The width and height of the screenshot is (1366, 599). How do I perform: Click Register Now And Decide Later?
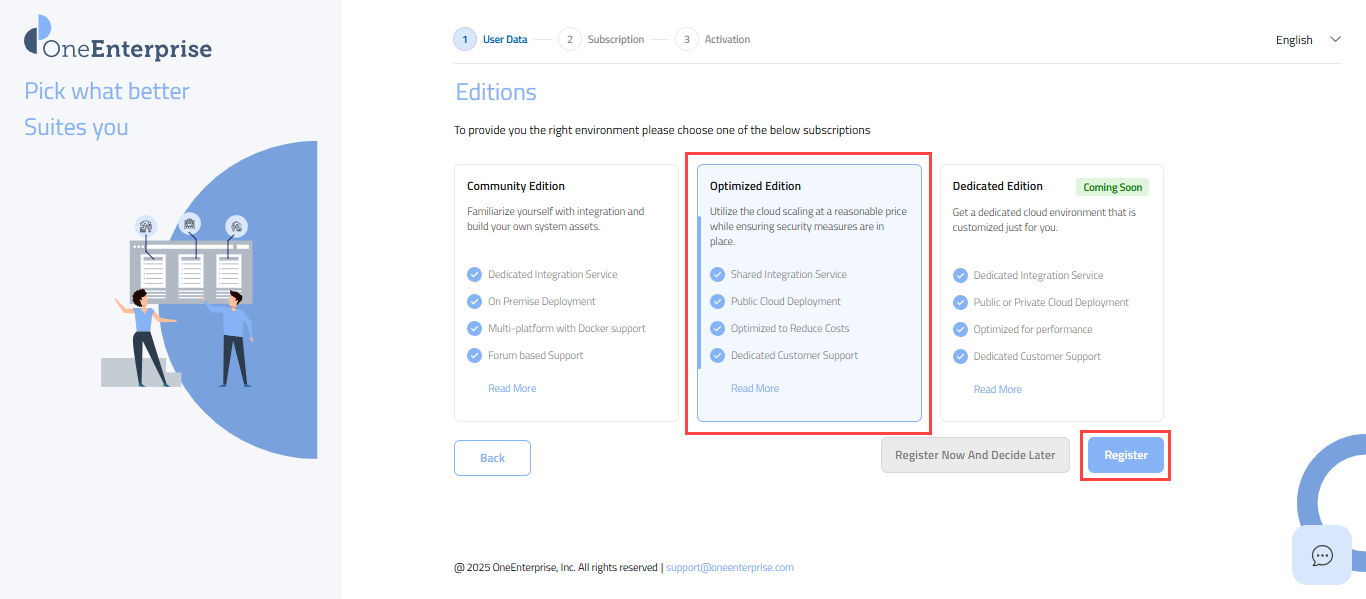click(975, 455)
